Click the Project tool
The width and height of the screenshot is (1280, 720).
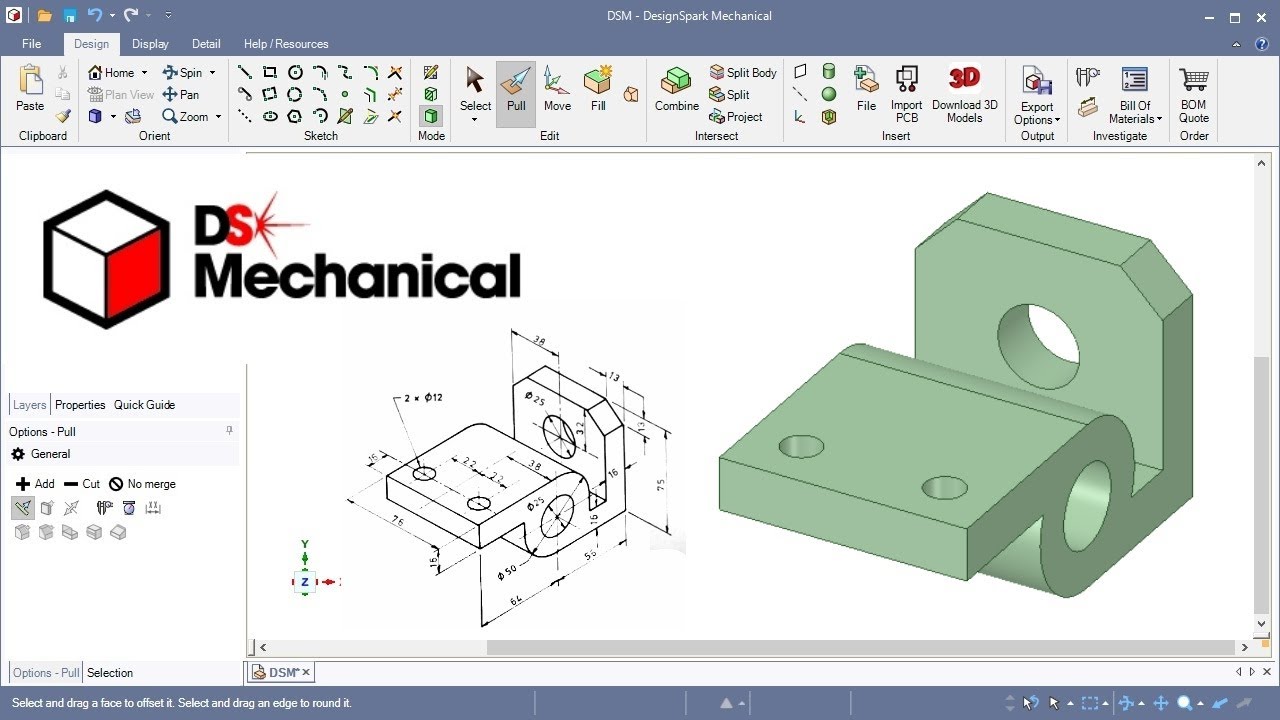click(736, 116)
